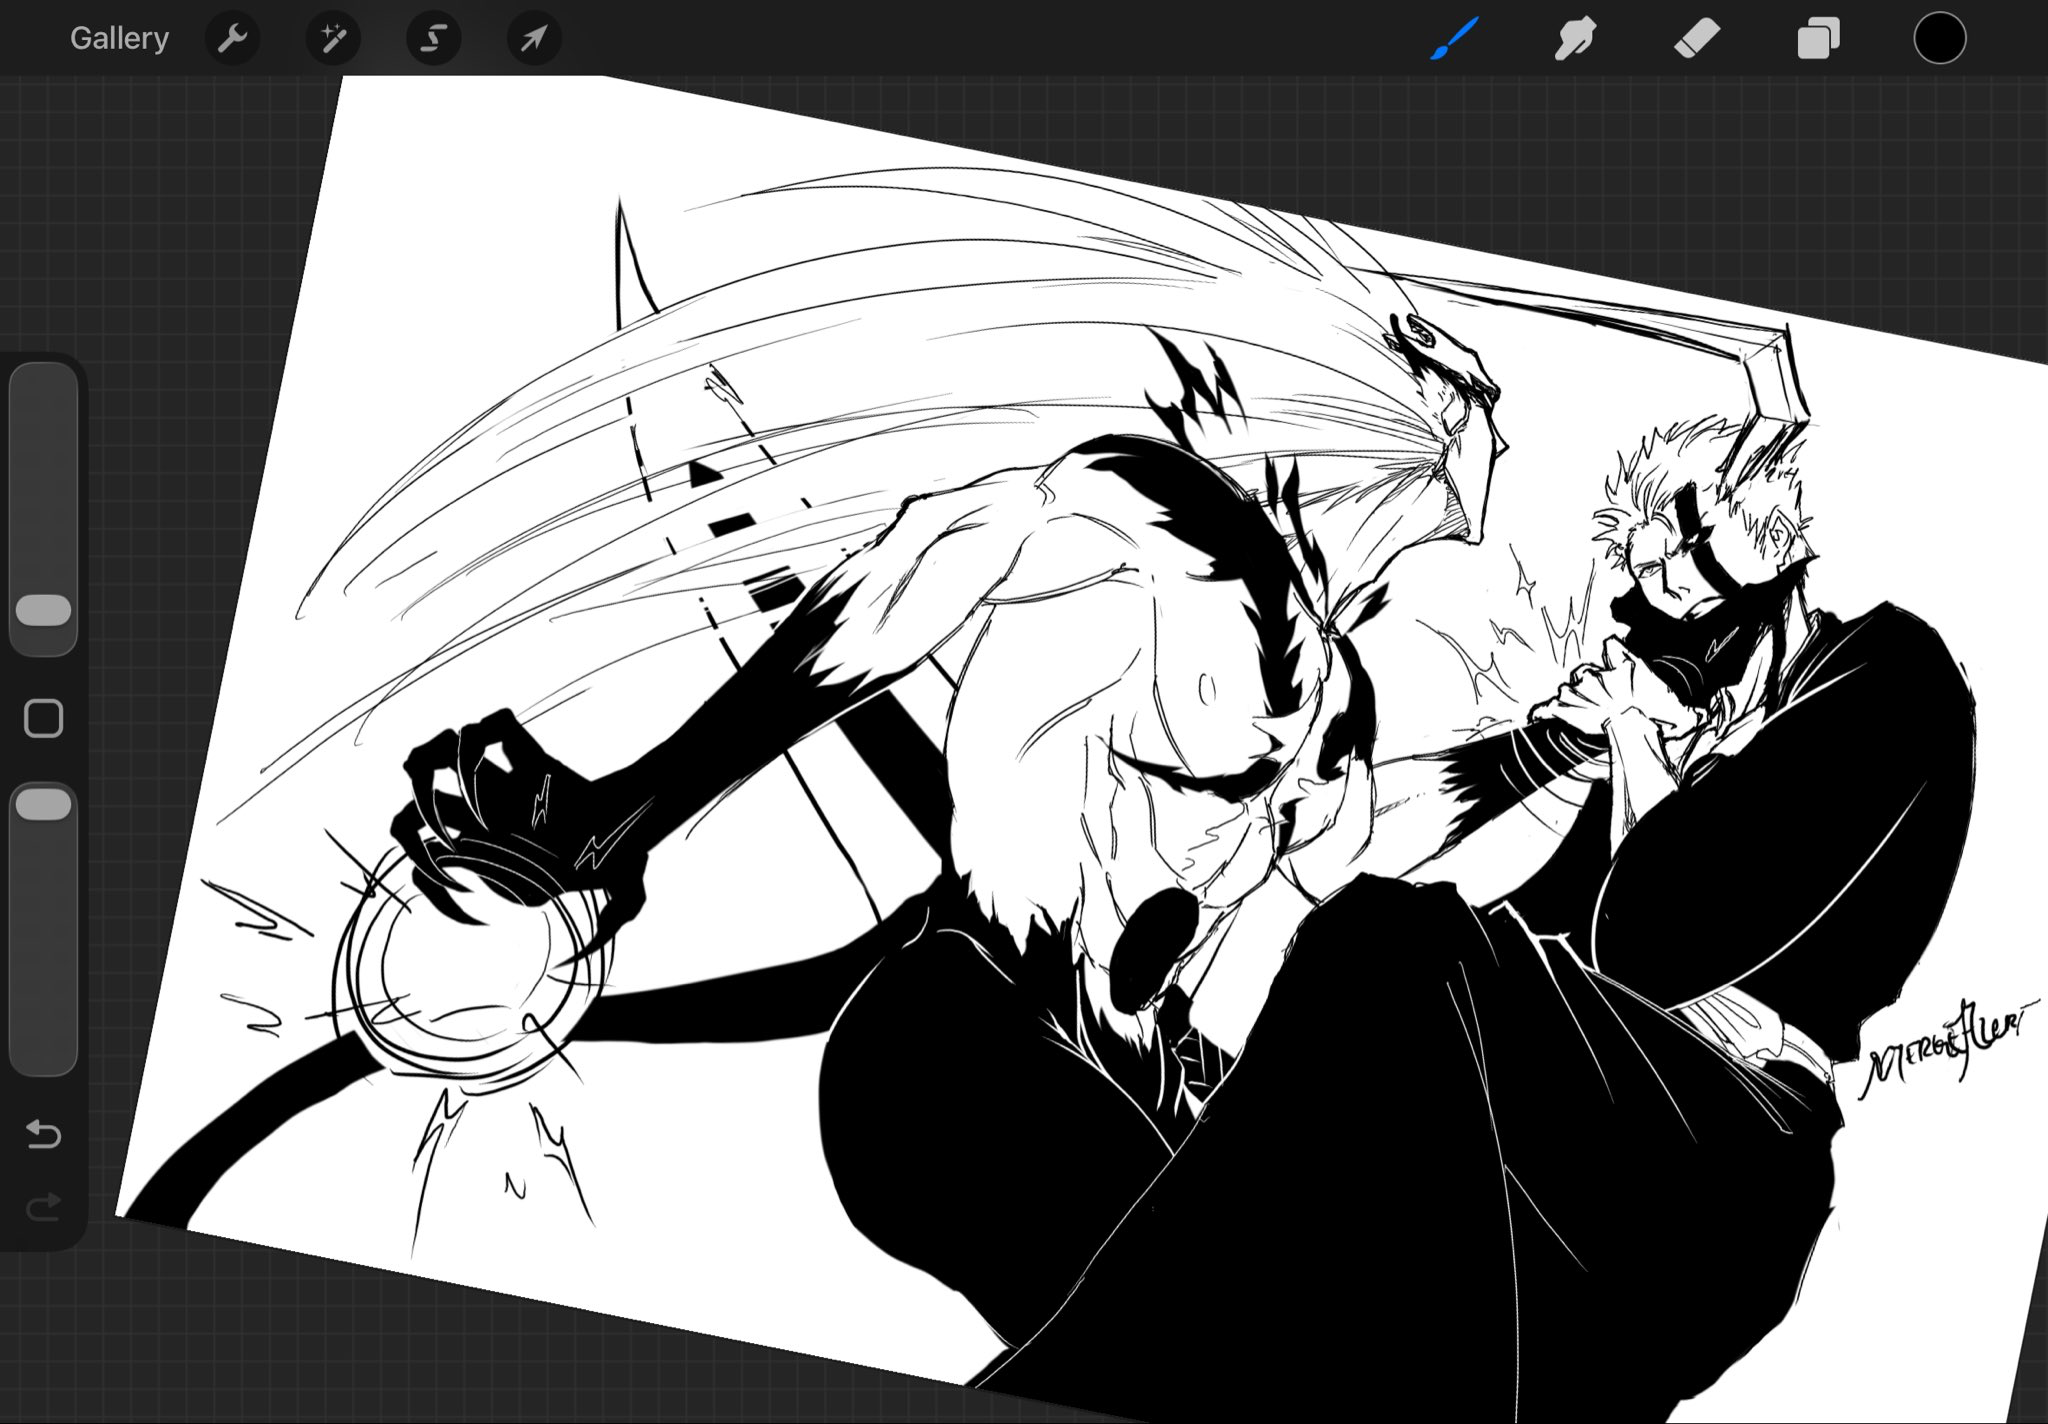Redo the undone stroke
The height and width of the screenshot is (1424, 2048).
tap(43, 1207)
